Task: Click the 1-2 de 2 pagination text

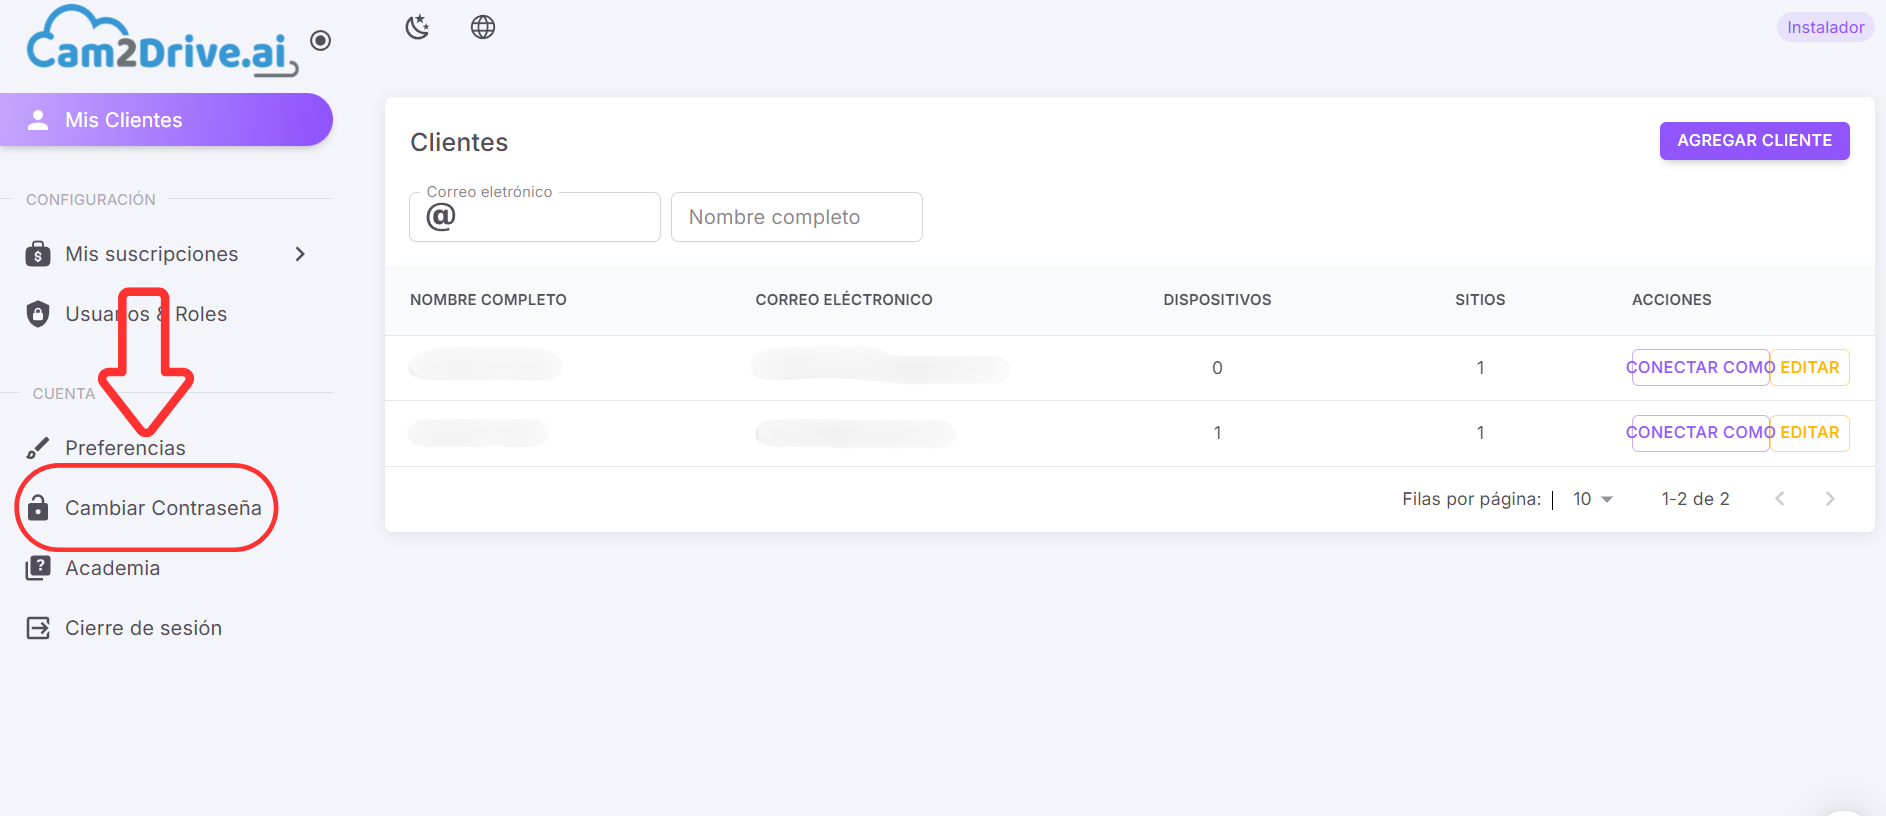Action: (x=1696, y=499)
